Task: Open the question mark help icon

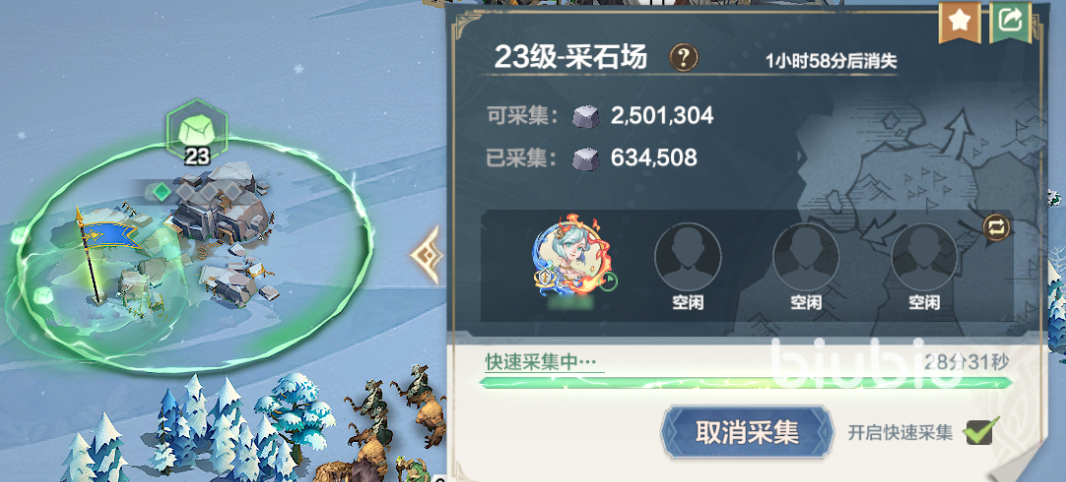Action: [683, 59]
